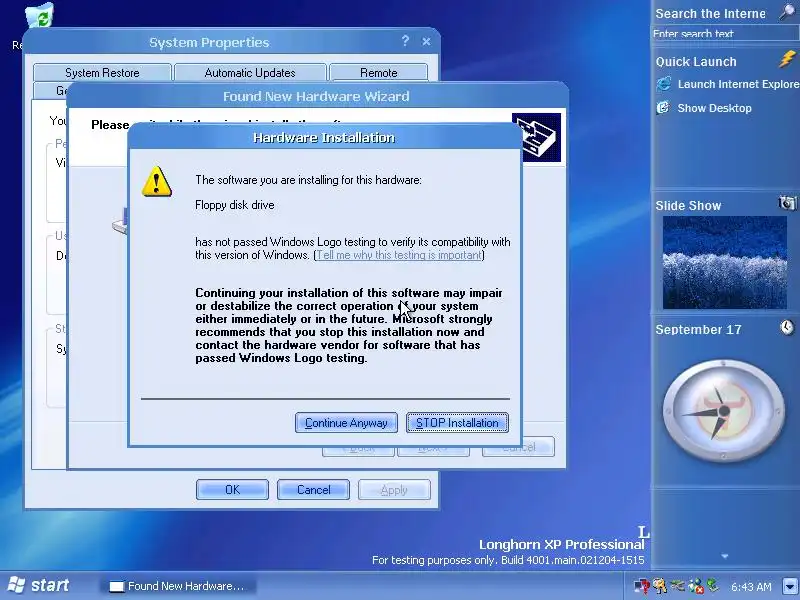Open the Start menu

[x=39, y=585]
